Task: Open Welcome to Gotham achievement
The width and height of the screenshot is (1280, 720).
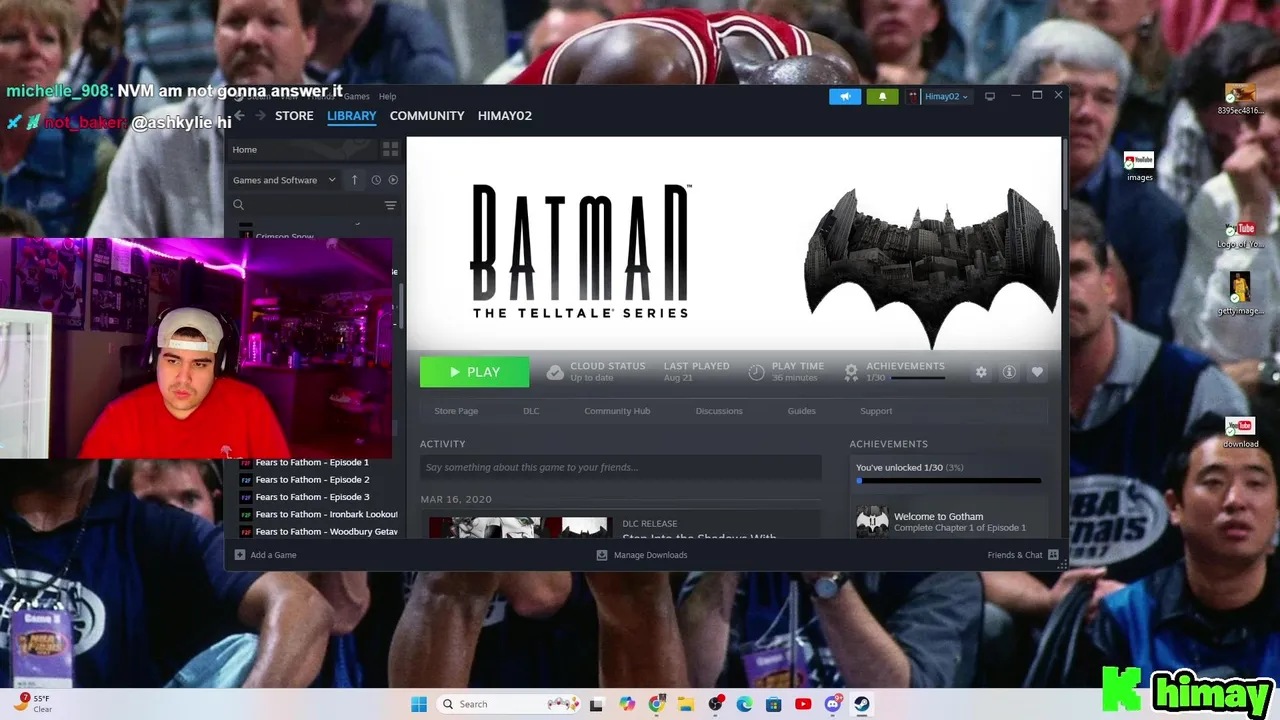Action: pyautogui.click(x=948, y=521)
